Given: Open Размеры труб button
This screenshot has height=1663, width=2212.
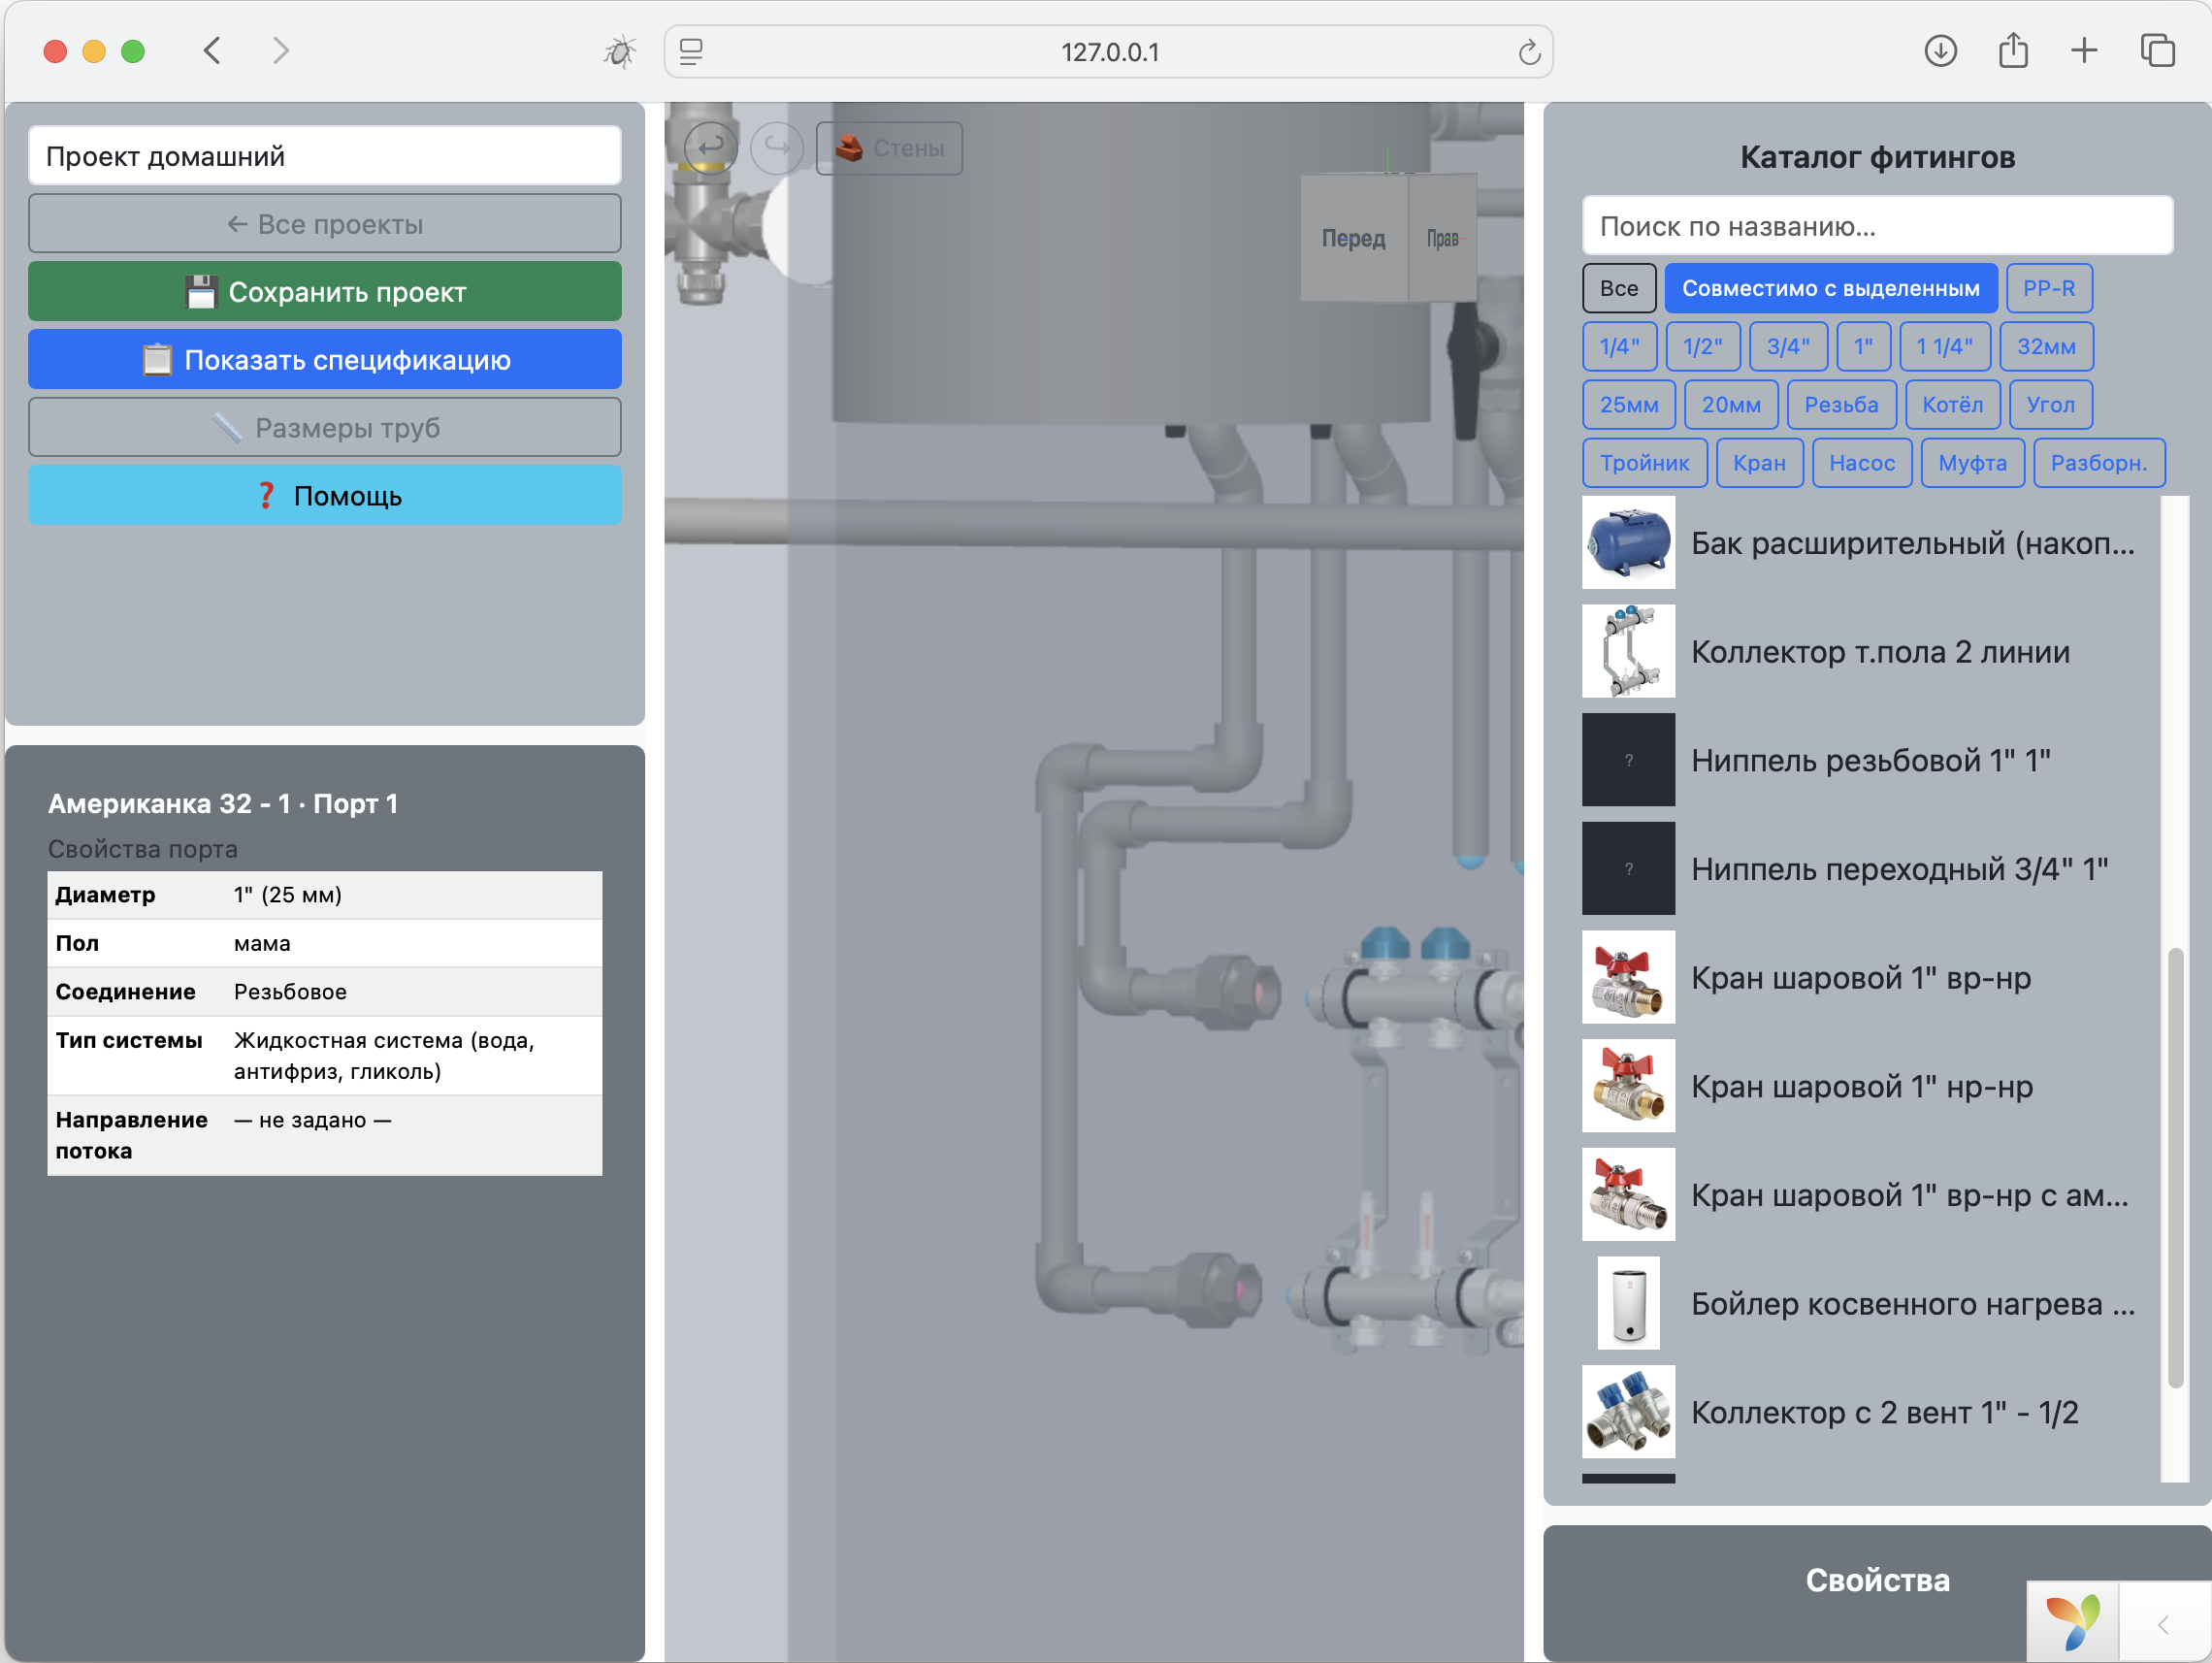Looking at the screenshot, I should pos(325,428).
